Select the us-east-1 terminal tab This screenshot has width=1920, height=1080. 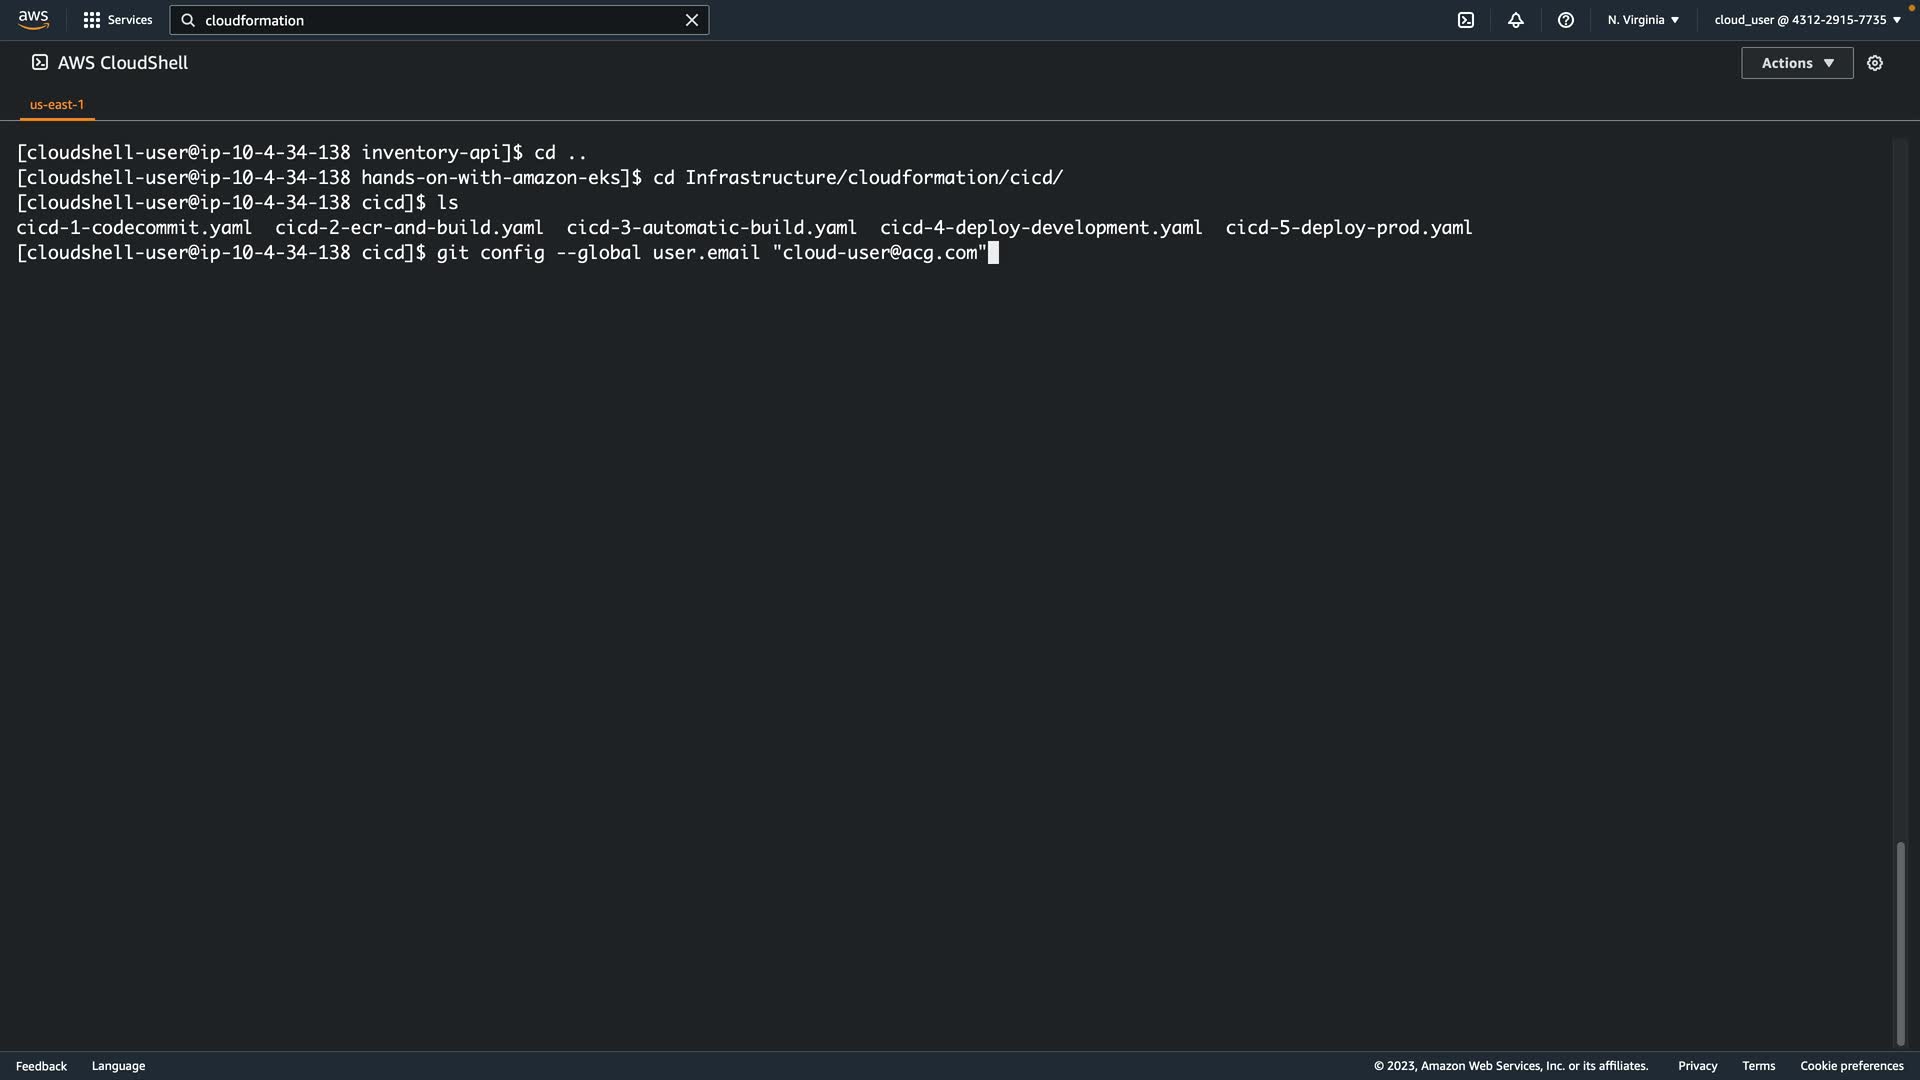pyautogui.click(x=57, y=104)
